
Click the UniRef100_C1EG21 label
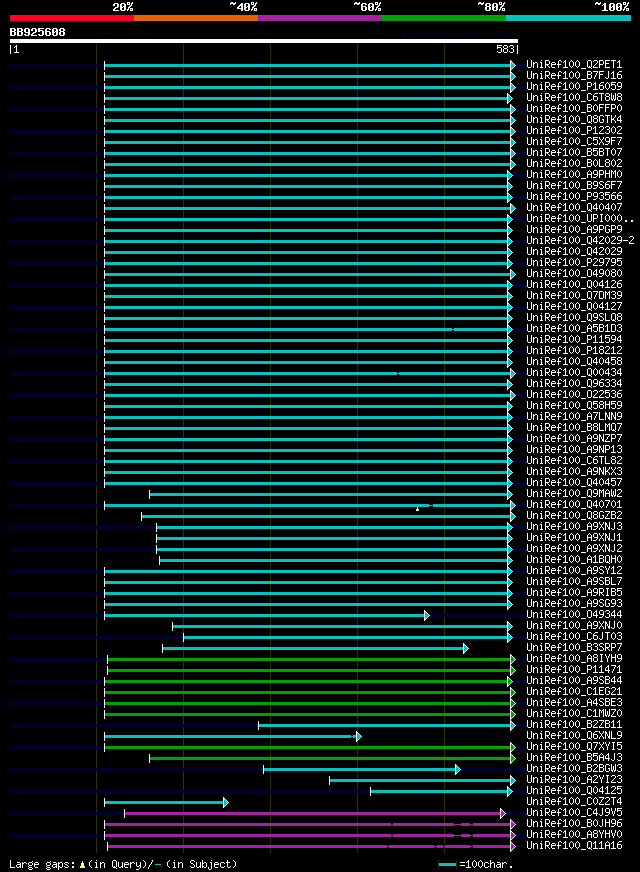point(574,692)
